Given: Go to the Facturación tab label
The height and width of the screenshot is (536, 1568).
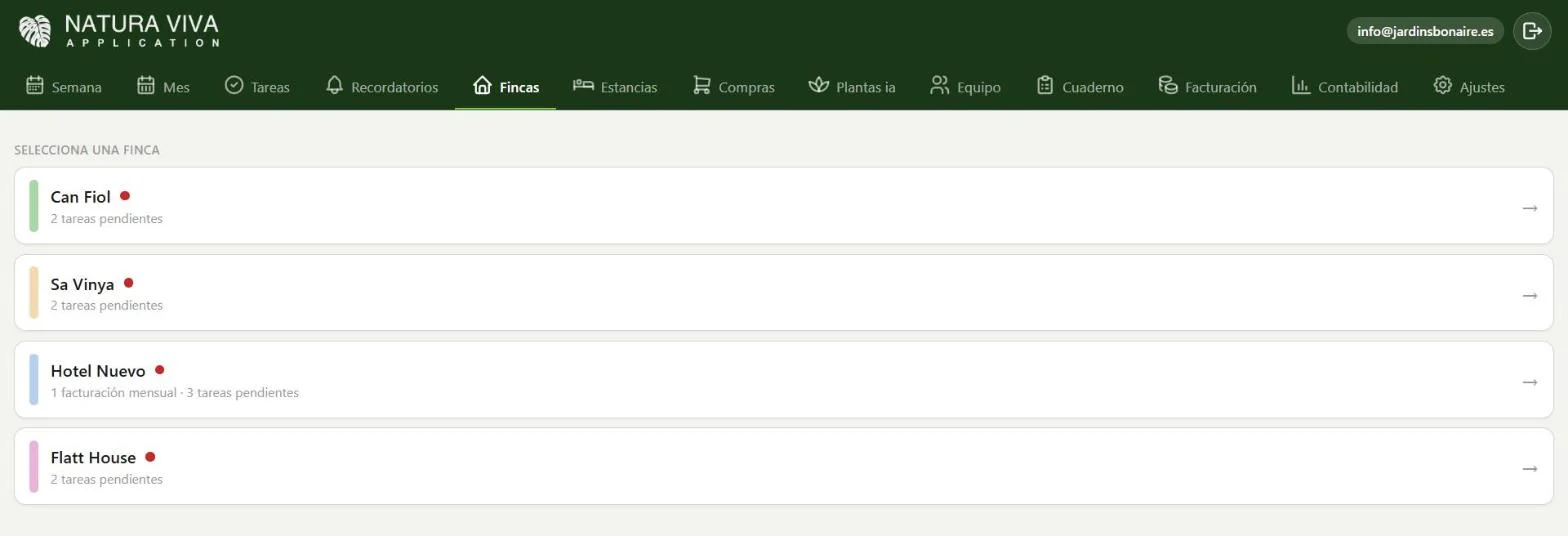Looking at the screenshot, I should pos(1221,87).
